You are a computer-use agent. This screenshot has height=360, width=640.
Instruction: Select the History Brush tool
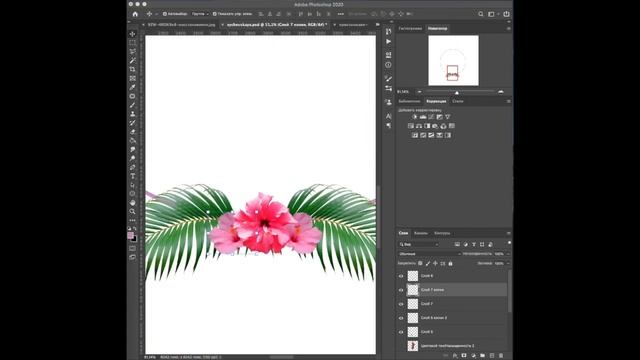tap(132, 123)
